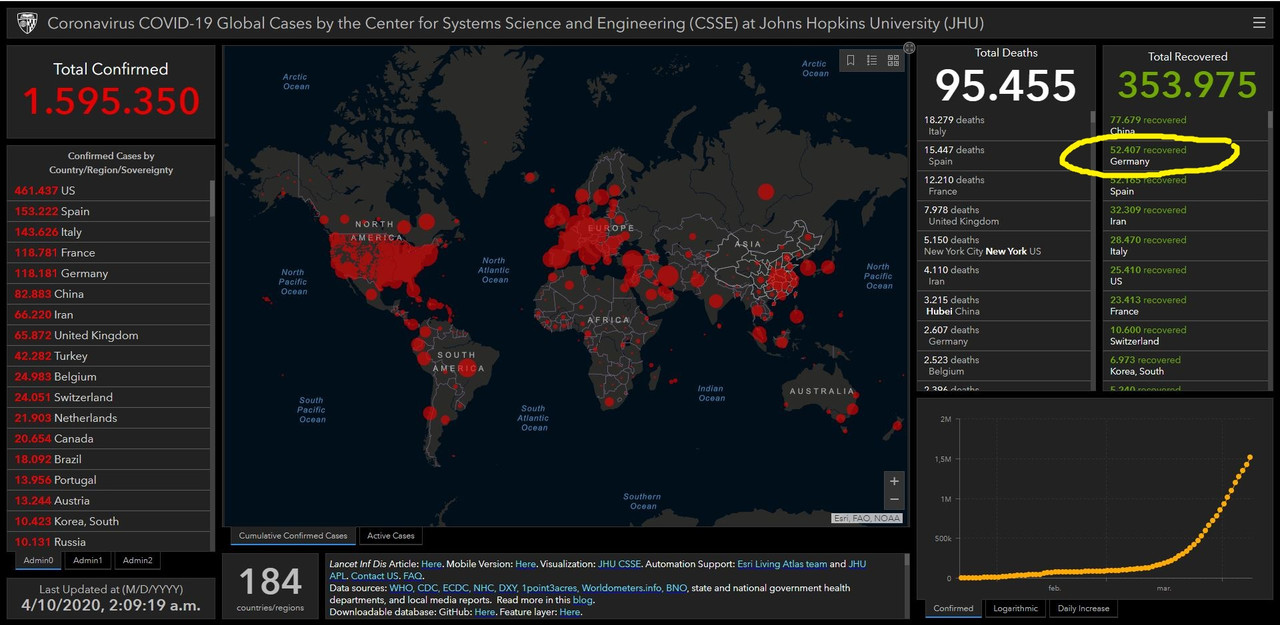Image resolution: width=1280 pixels, height=625 pixels.
Task: Select China in confirmed cases list
Action: click(x=109, y=294)
